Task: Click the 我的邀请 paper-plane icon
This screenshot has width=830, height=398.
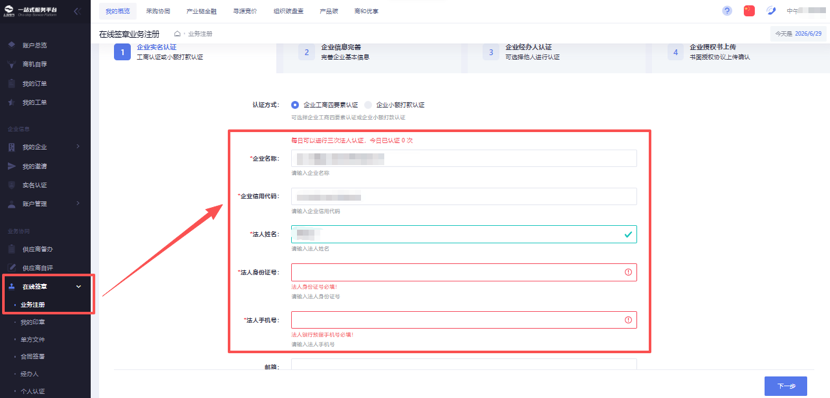Action: point(12,166)
